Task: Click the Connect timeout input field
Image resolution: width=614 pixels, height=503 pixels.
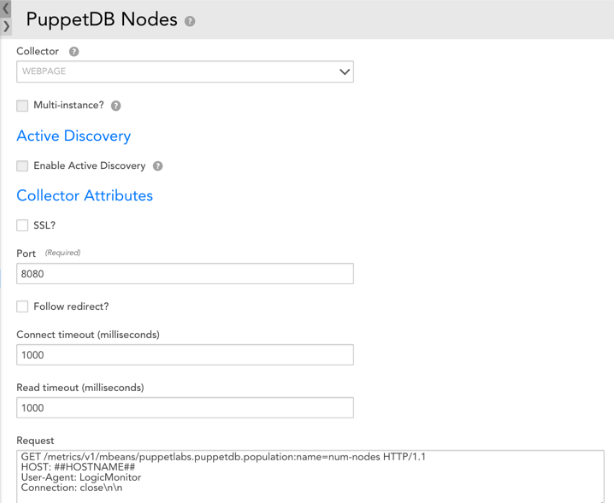Action: click(185, 355)
